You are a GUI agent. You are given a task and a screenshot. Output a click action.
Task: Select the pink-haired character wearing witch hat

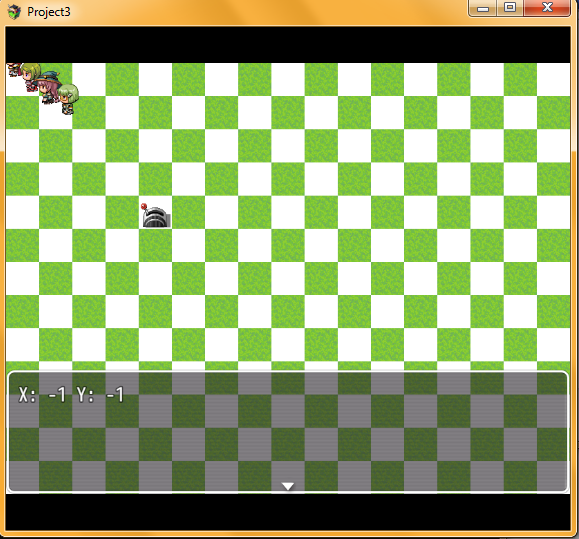[48, 87]
